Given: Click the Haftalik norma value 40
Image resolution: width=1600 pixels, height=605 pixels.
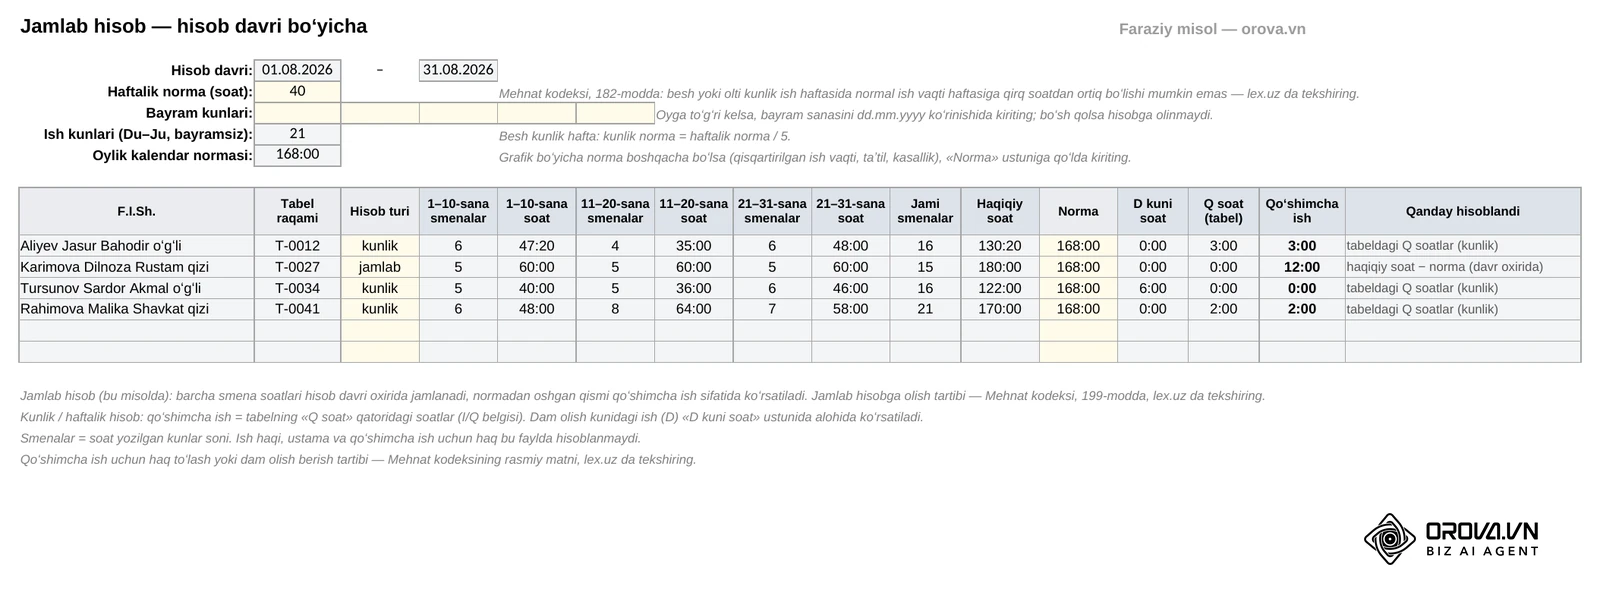Looking at the screenshot, I should 297,91.
